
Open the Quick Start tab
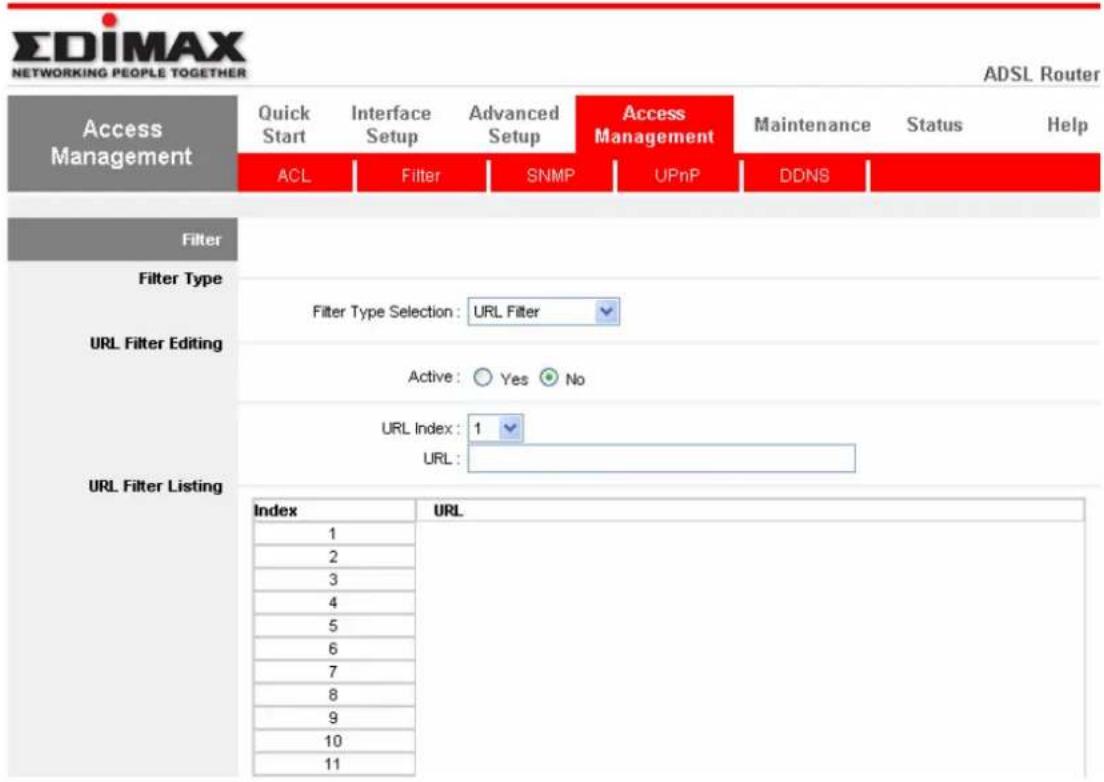tap(284, 125)
